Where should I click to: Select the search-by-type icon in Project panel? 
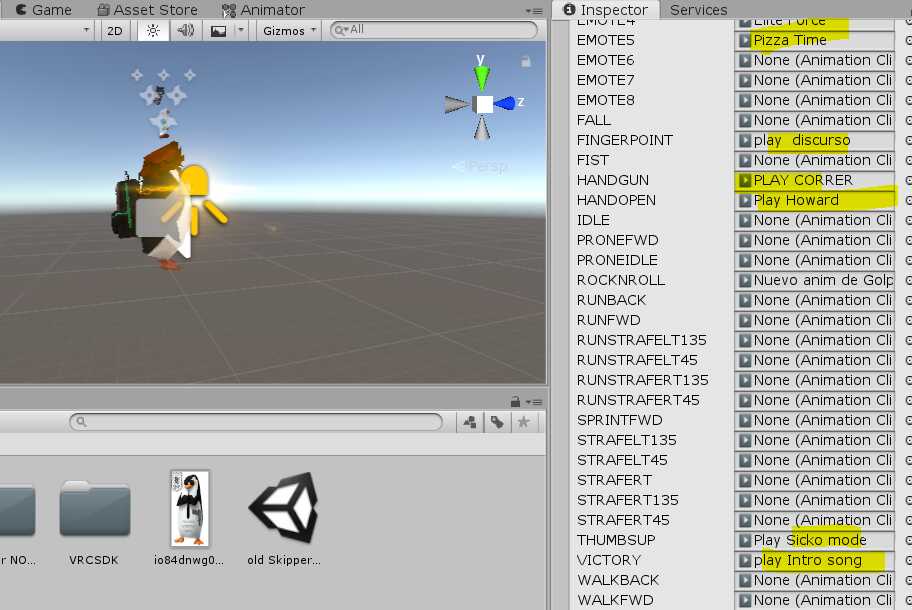click(469, 422)
